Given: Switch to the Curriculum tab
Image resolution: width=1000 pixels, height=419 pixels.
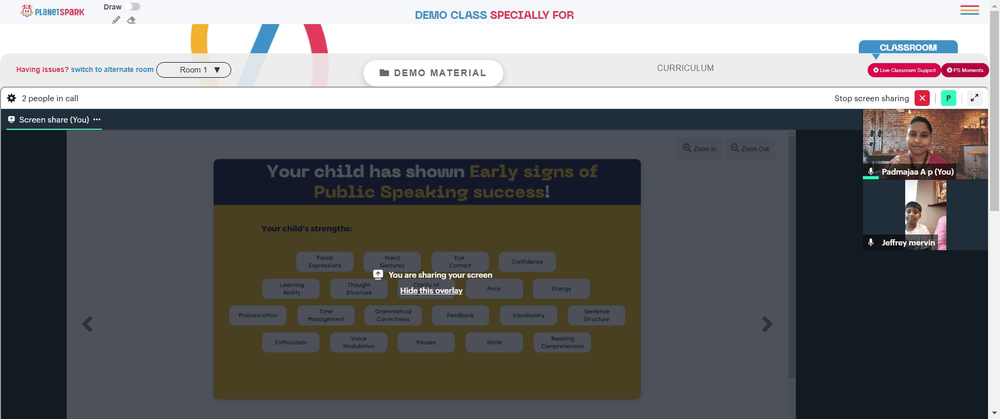Looking at the screenshot, I should click(686, 68).
